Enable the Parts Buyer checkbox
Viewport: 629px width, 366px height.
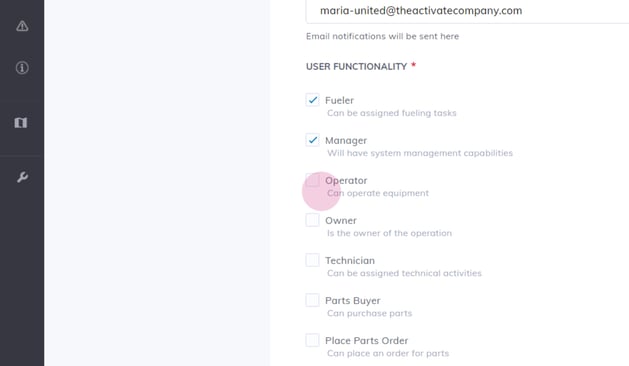312,300
